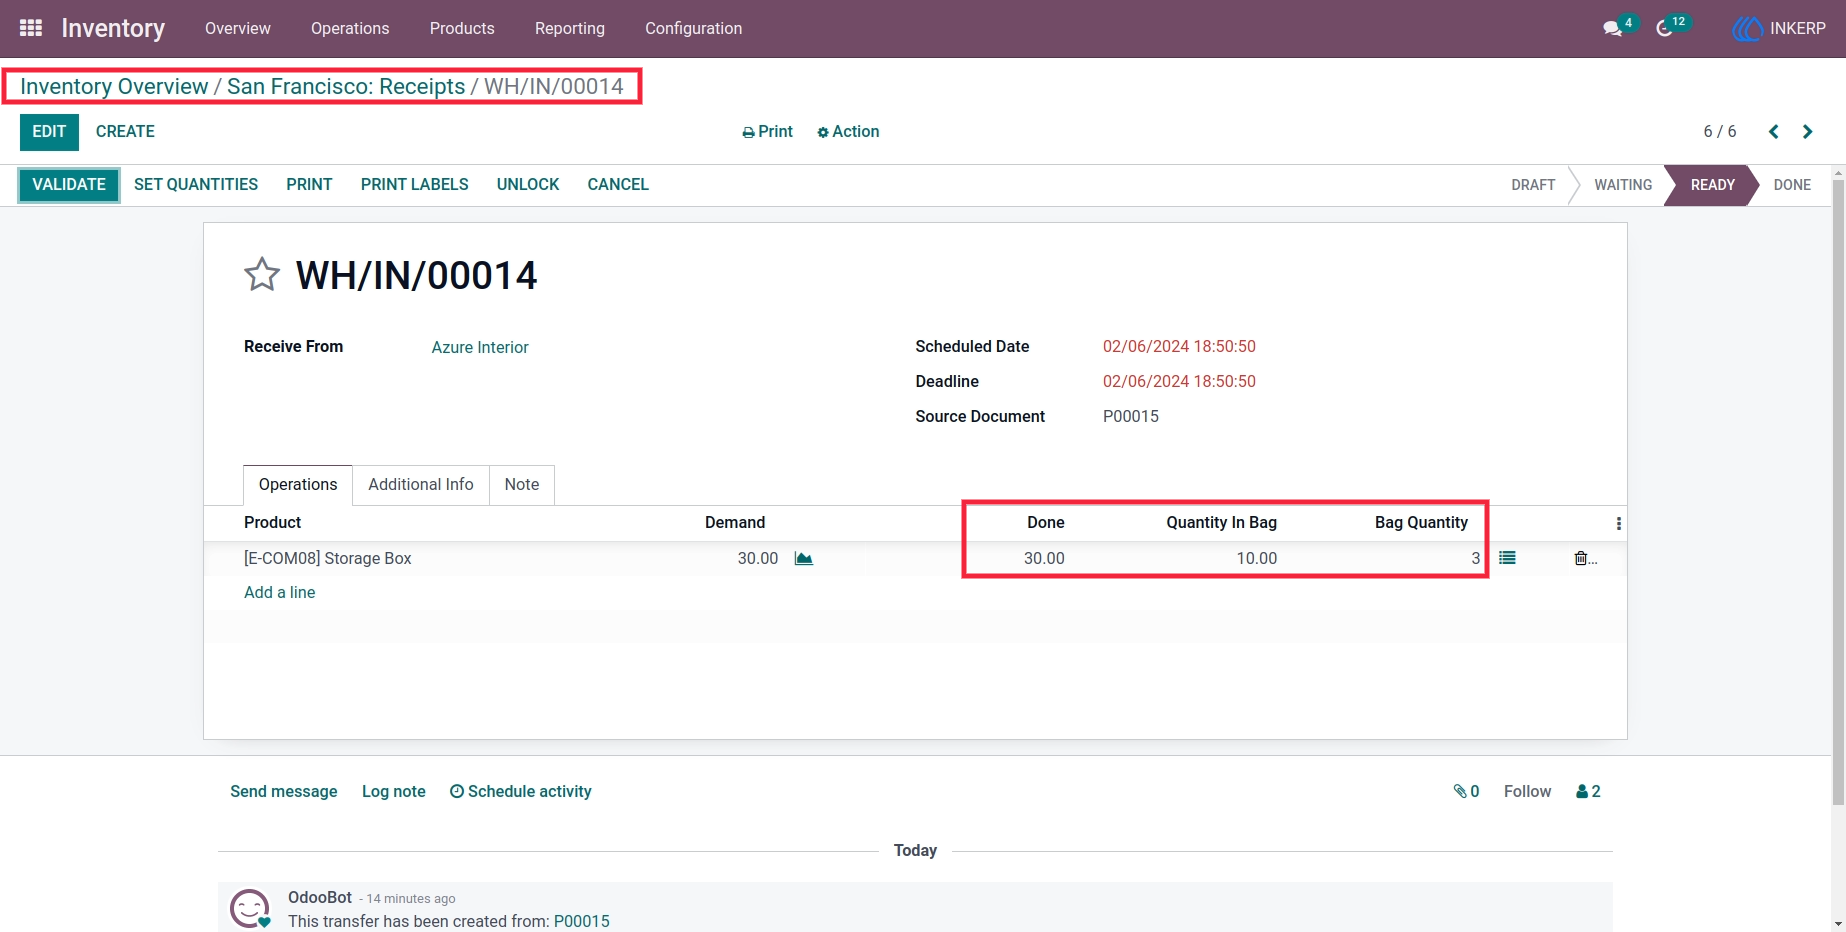
Task: Open optional columns three-dot menu
Action: tap(1618, 523)
